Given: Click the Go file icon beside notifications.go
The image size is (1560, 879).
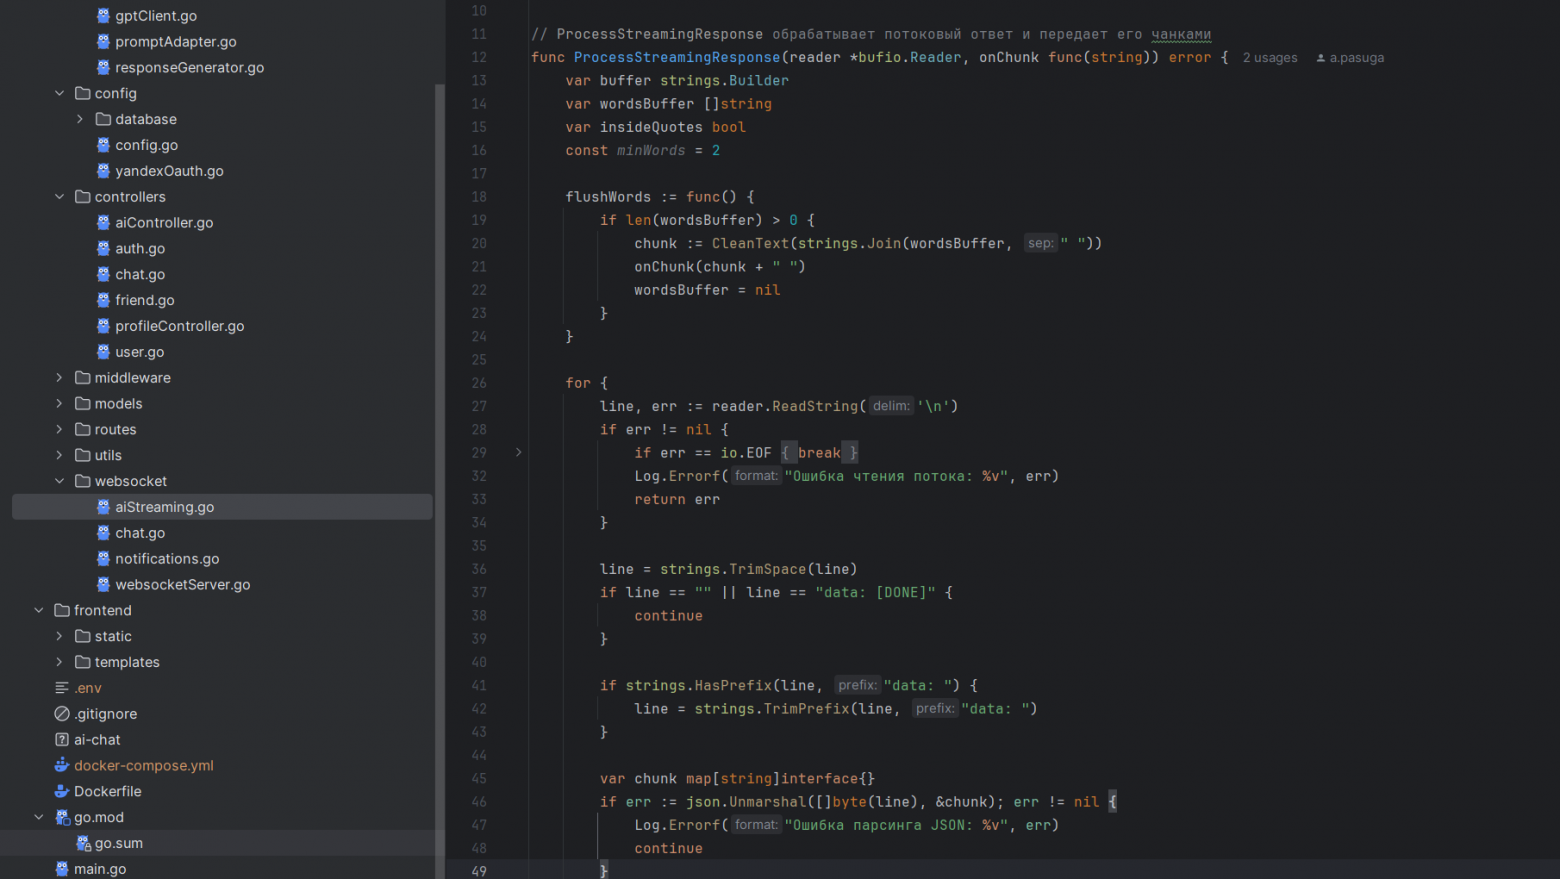Looking at the screenshot, I should click(x=103, y=559).
